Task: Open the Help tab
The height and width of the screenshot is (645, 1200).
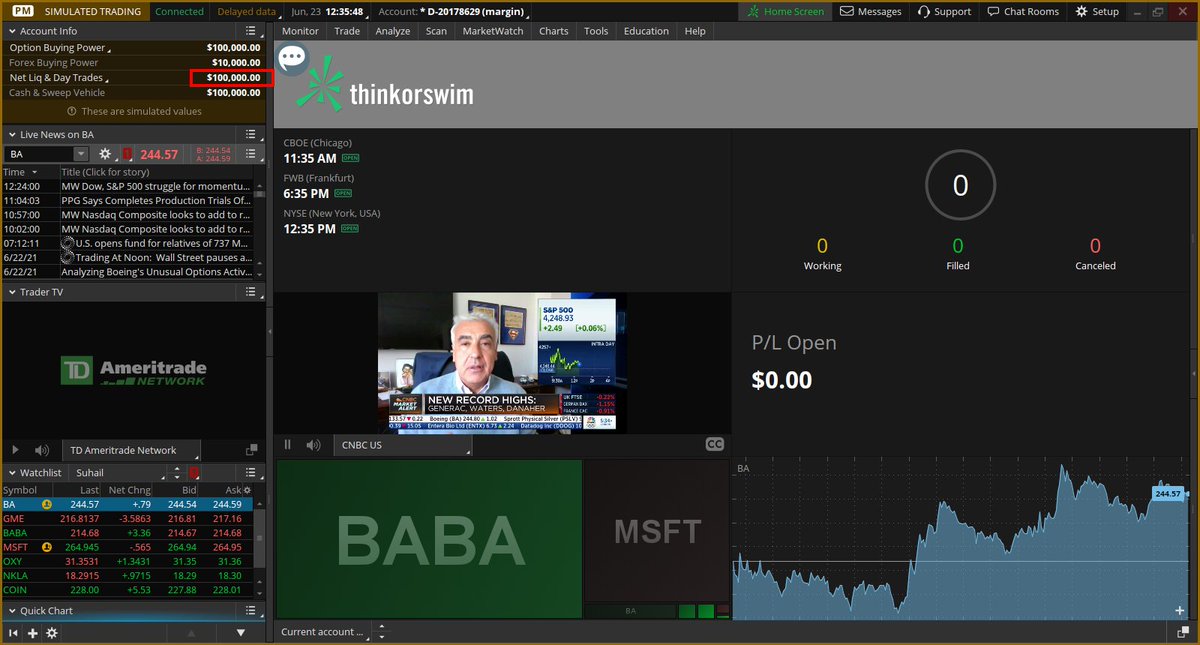Action: [x=695, y=31]
